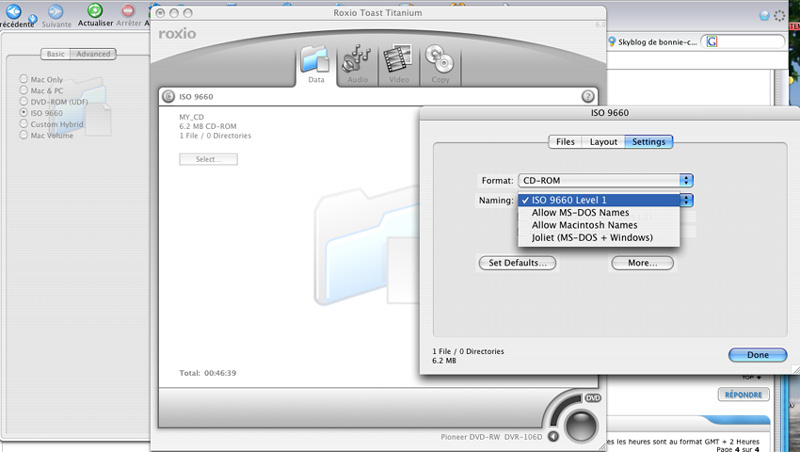
Task: Click the large round burn button
Action: [x=581, y=425]
